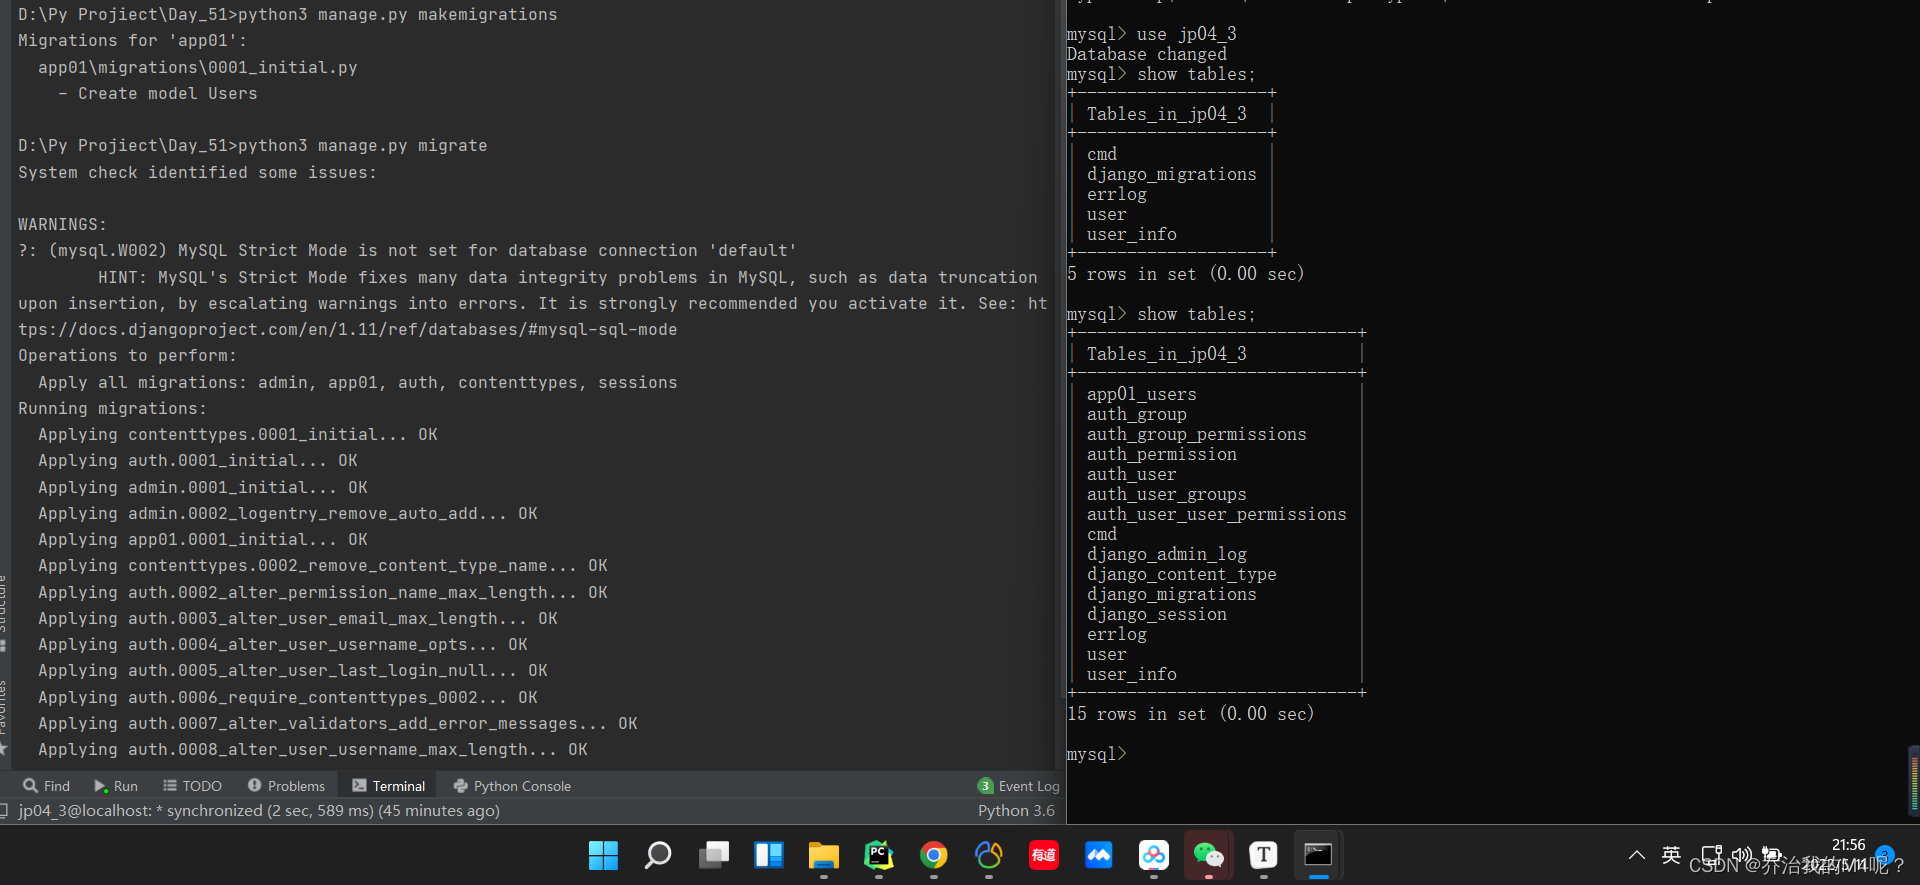Open the Event Log panel

point(1018,786)
